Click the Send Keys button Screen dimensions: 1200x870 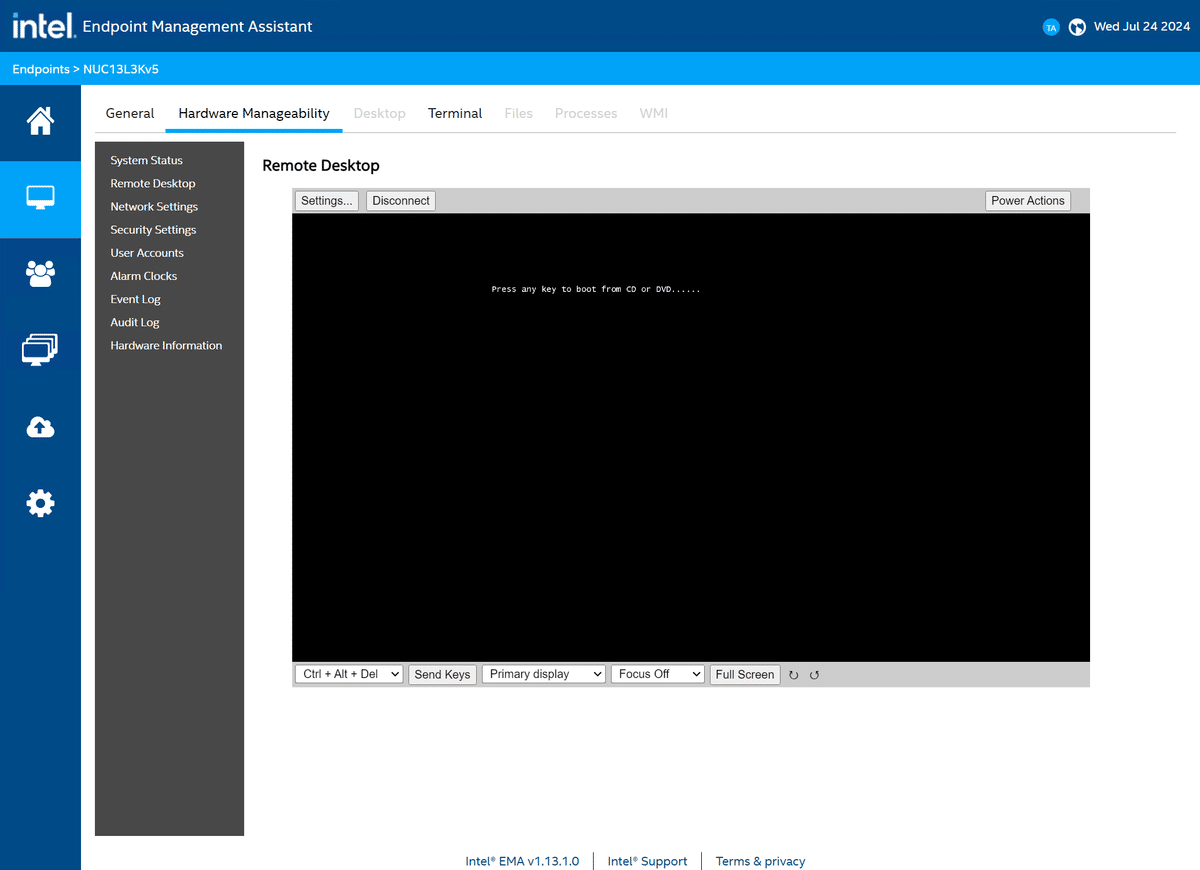click(x=442, y=674)
